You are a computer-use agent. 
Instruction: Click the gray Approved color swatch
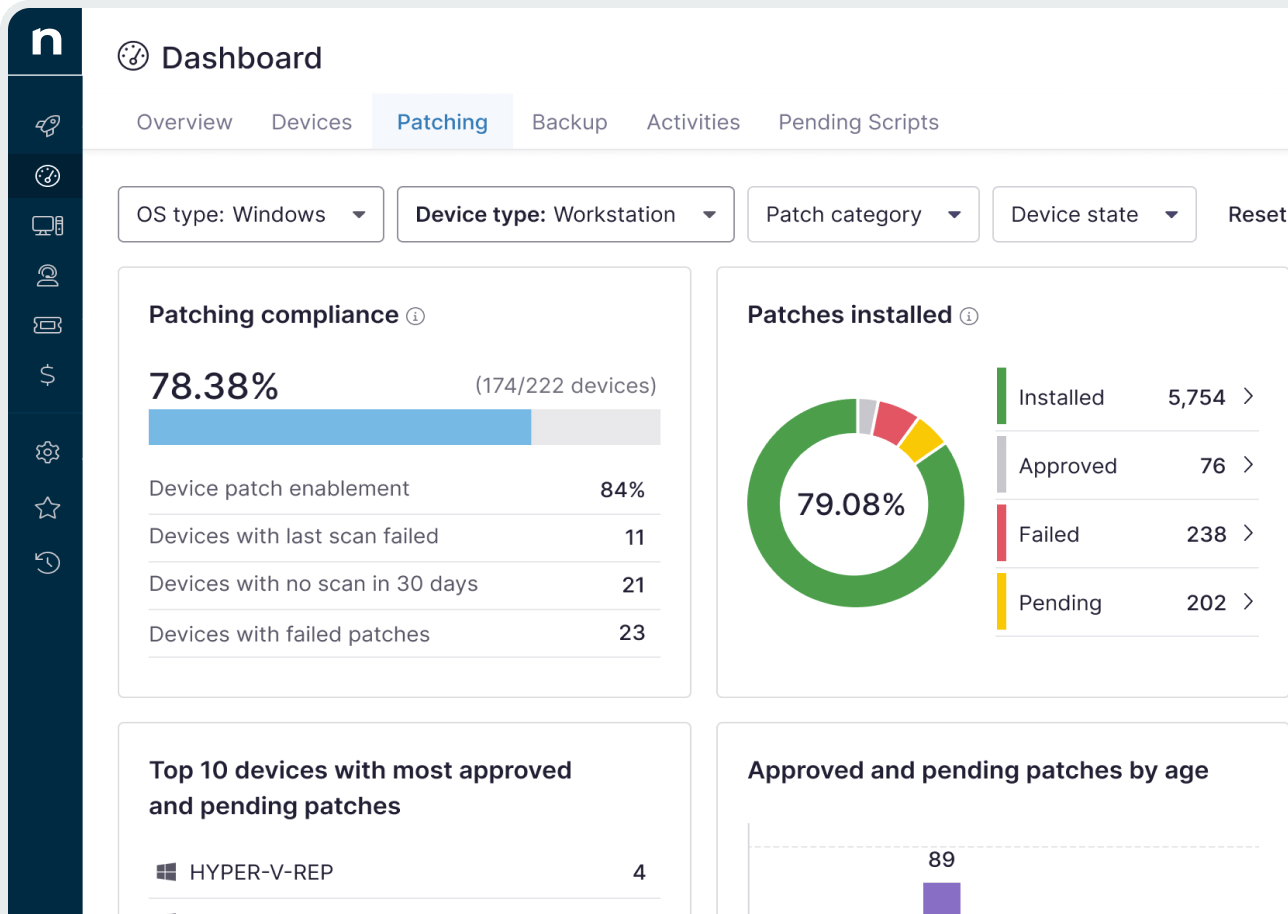click(x=1001, y=465)
